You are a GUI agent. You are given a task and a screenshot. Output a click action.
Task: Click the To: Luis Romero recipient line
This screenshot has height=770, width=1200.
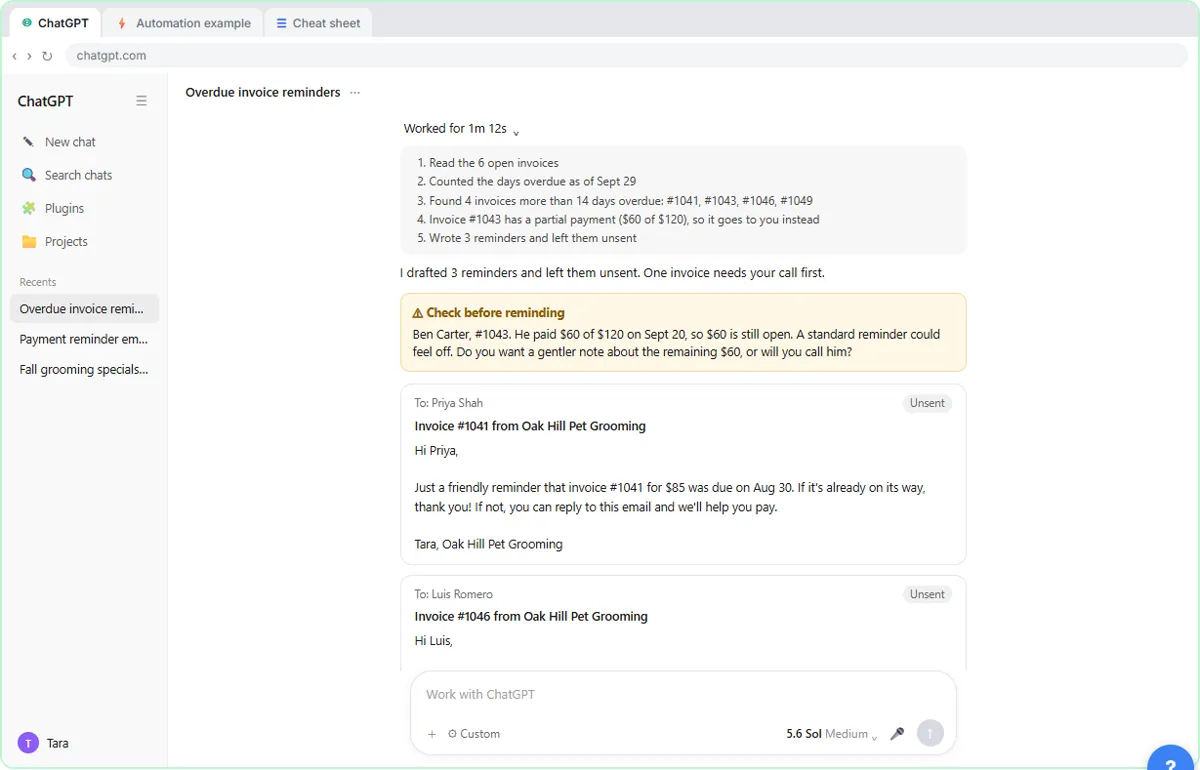point(454,594)
